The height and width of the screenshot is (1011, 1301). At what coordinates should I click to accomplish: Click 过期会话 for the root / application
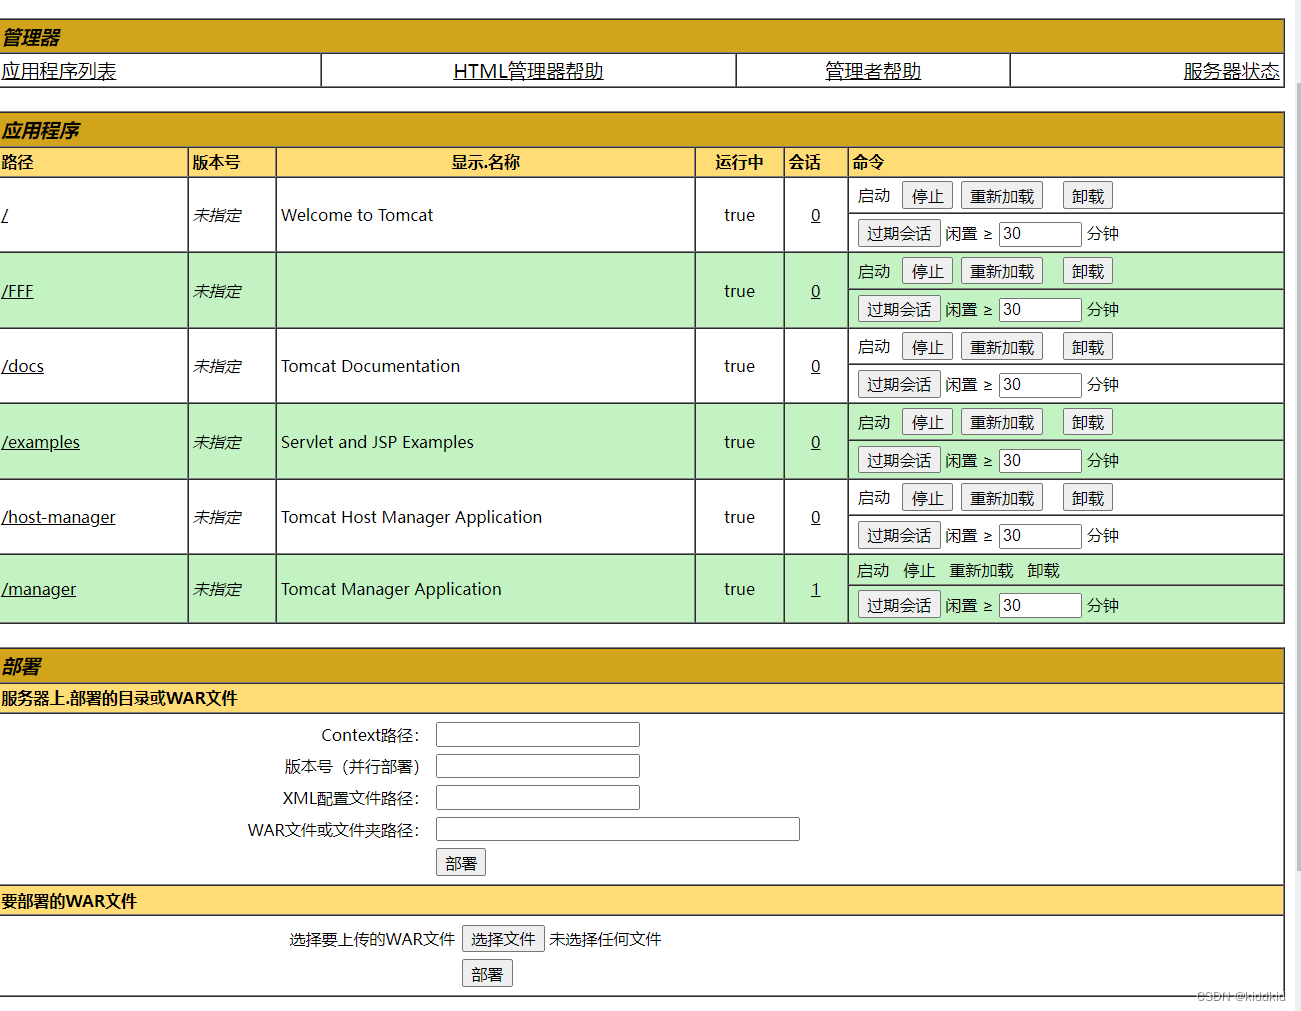[x=899, y=233]
